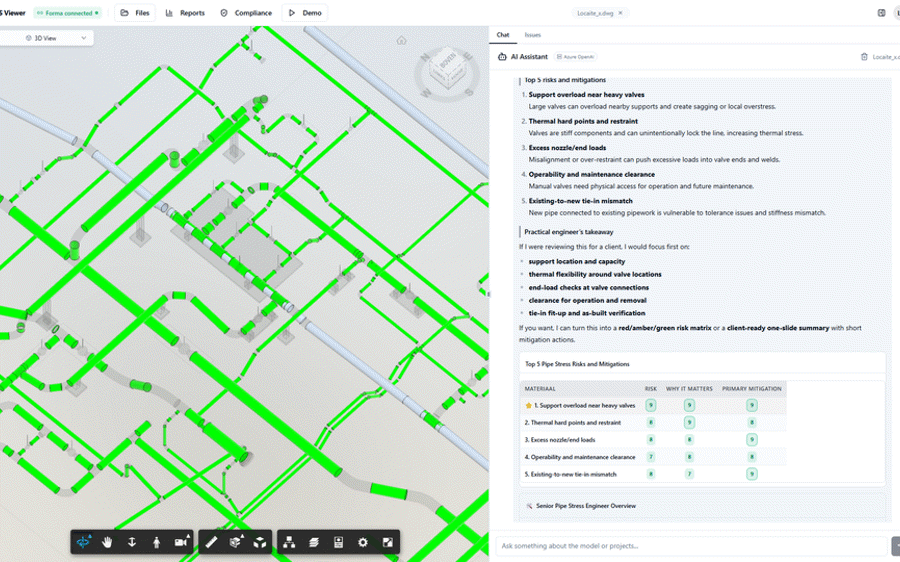
Task: Click the AI Assistant robot icon
Action: [502, 56]
